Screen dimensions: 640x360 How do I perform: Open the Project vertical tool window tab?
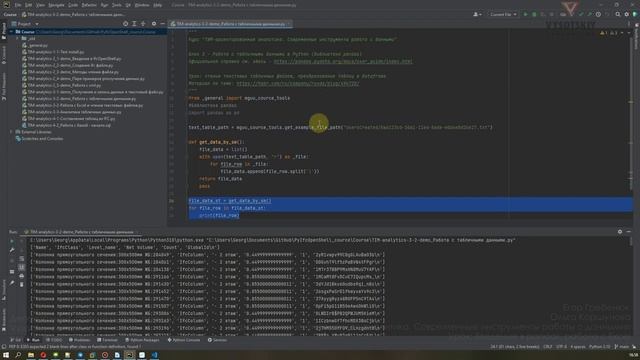point(4,31)
